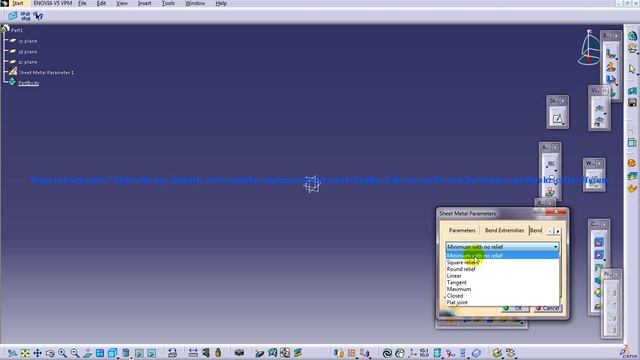The image size is (640, 360).
Task: Open the View menu
Action: click(122, 3)
